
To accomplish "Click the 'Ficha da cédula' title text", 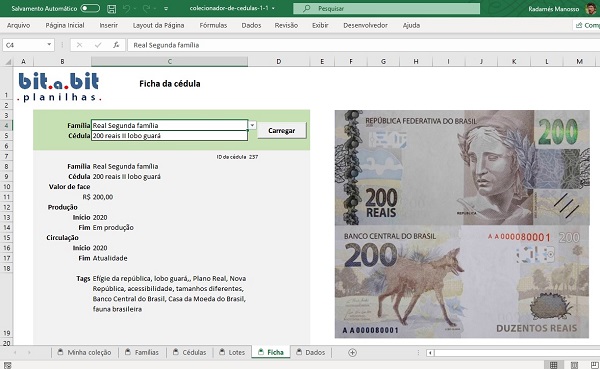I will (170, 83).
